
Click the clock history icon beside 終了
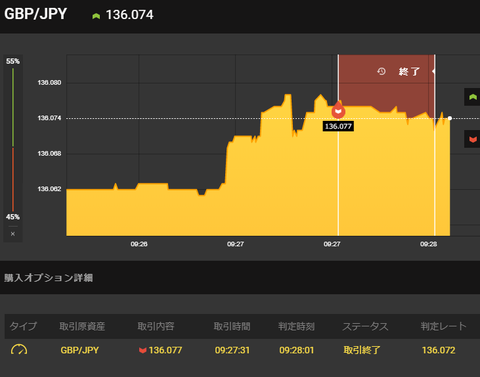pyautogui.click(x=381, y=71)
